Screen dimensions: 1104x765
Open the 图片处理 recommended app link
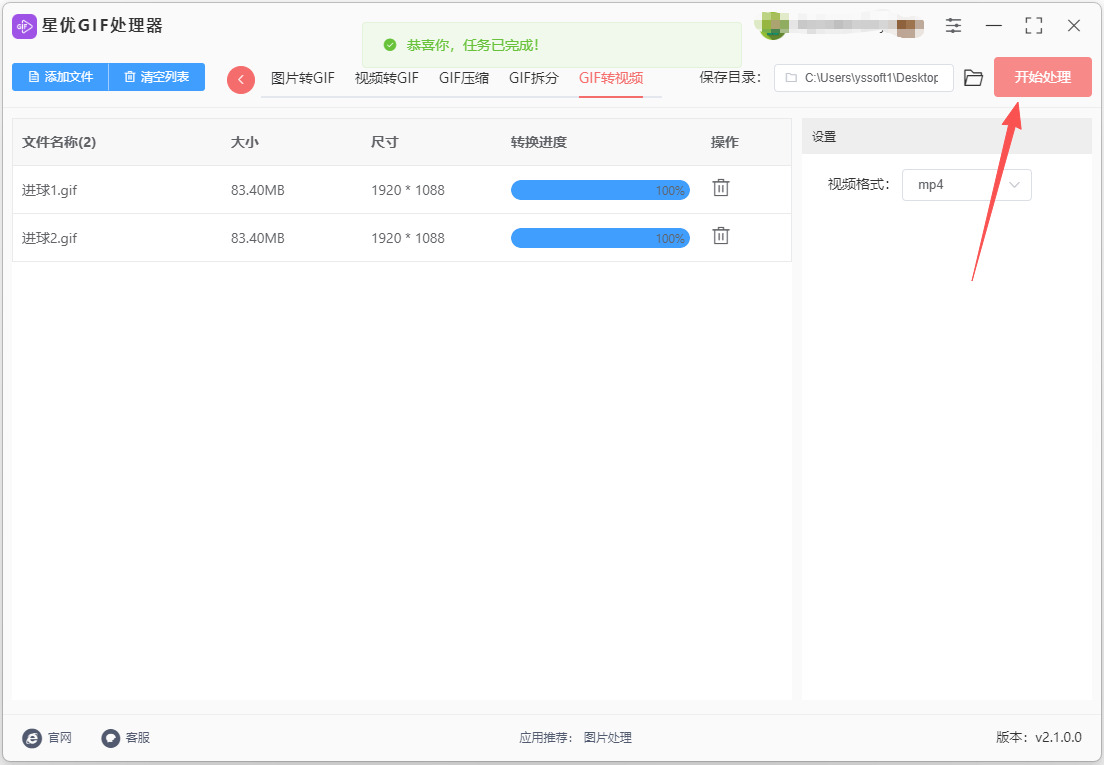click(x=607, y=738)
